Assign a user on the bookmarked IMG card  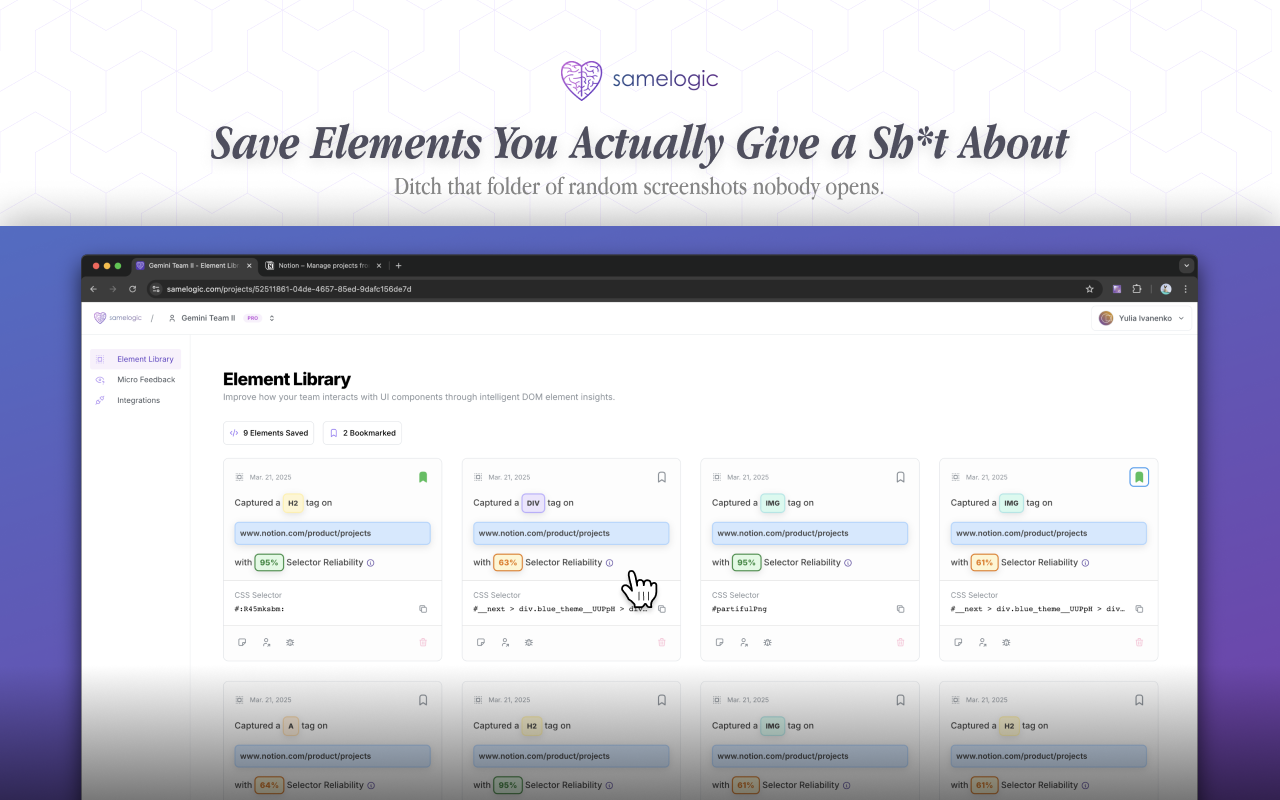[982, 642]
